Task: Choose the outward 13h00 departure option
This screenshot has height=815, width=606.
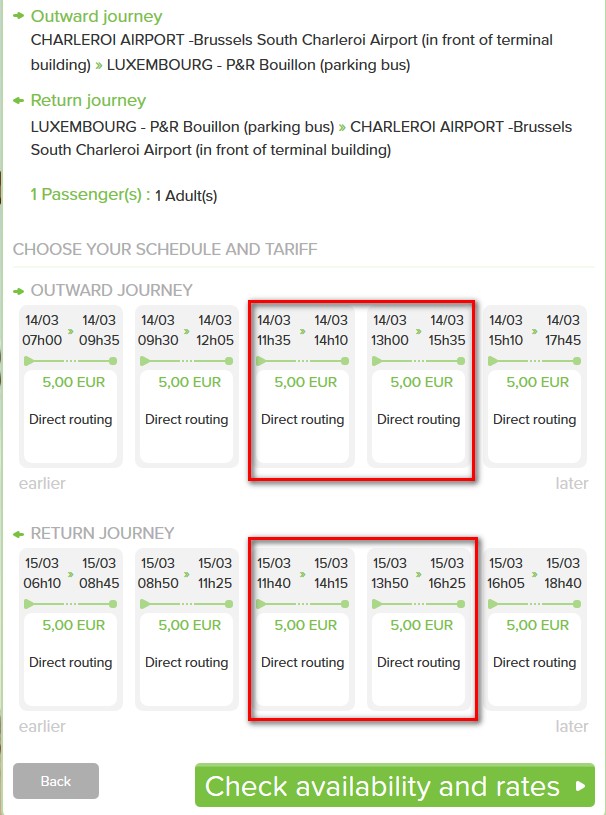Action: coord(418,387)
